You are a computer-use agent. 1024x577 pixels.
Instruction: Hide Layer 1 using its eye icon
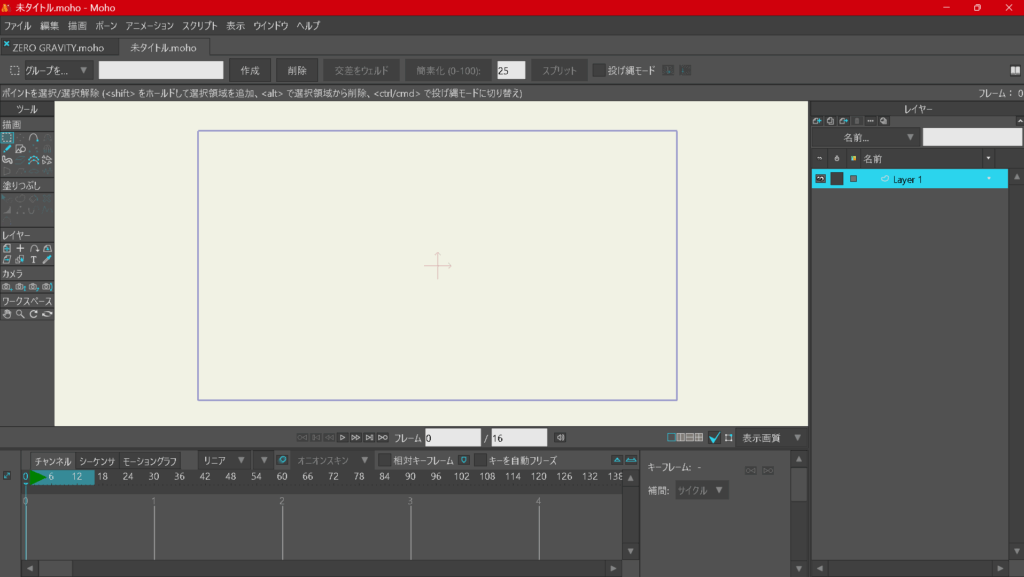coord(820,179)
